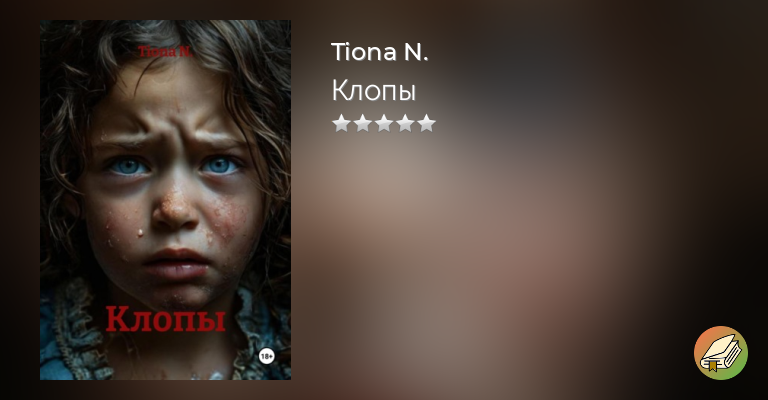Click the girl's left blue eye on cover

(128, 166)
